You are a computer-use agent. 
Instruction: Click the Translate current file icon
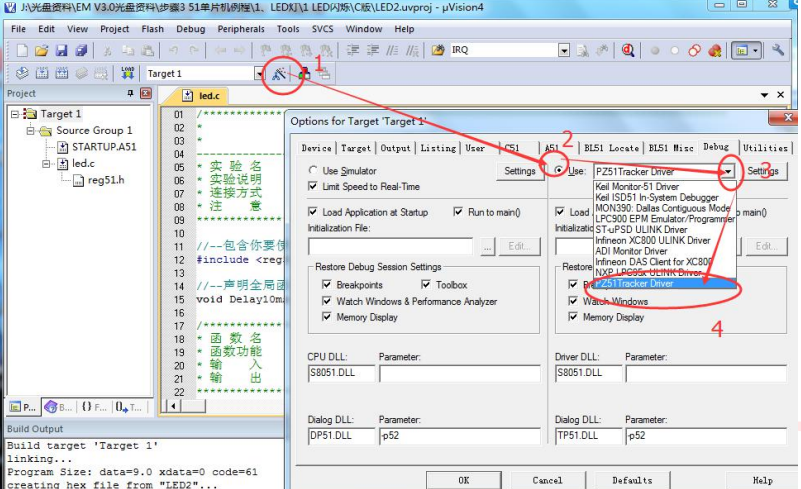coord(22,73)
